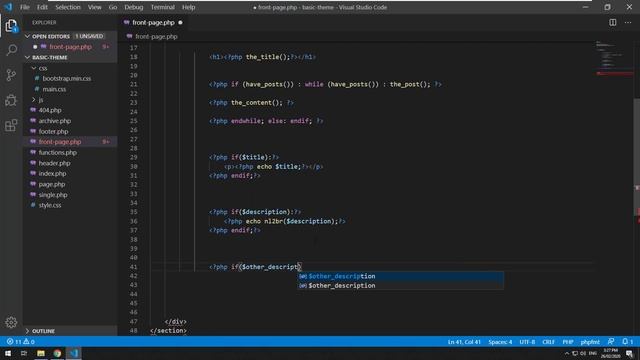This screenshot has height=360, width=640.
Task: Click the unsaved dot on front-page.php tab
Action: click(180, 22)
